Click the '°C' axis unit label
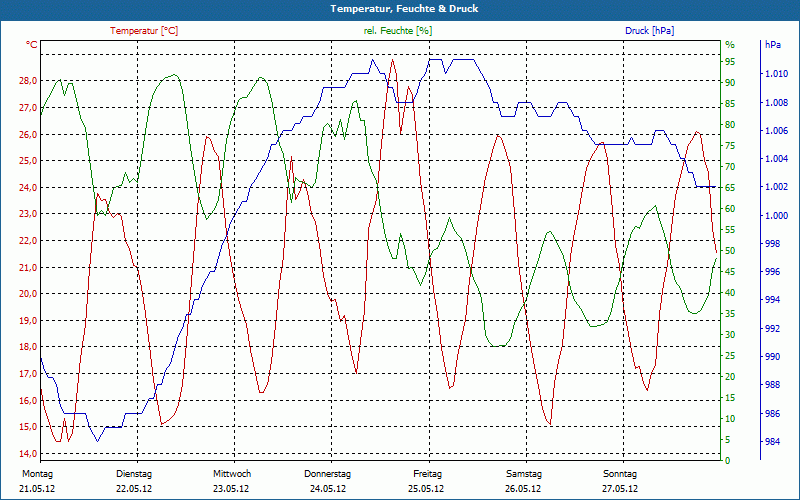The width and height of the screenshot is (800, 500). point(31,45)
